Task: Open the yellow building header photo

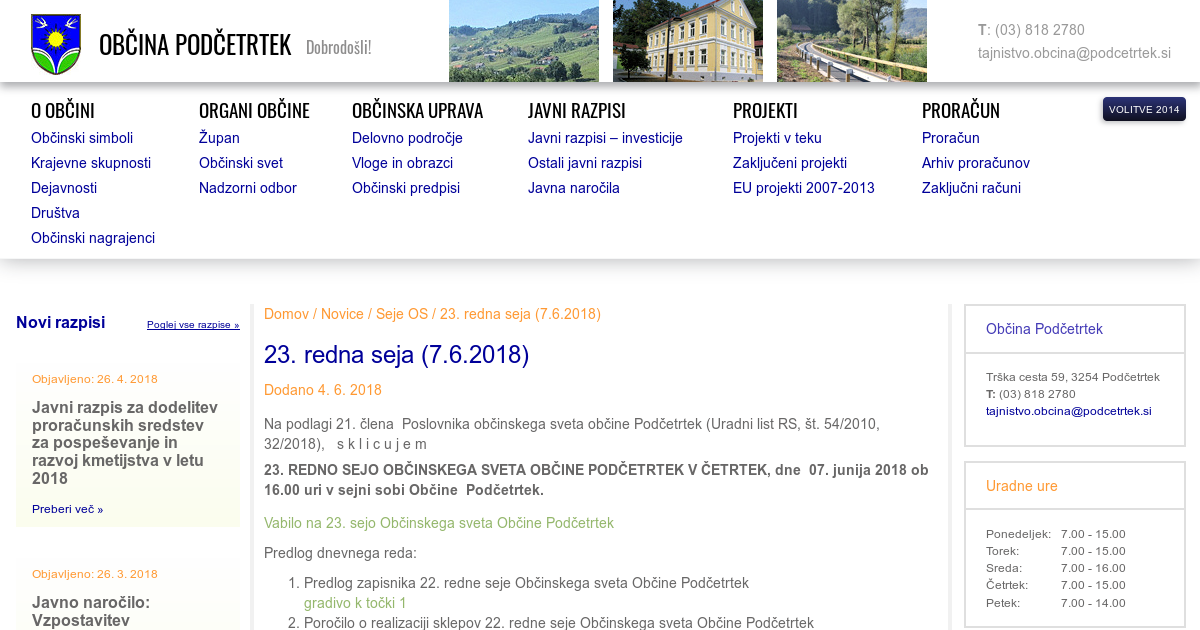Action: (687, 41)
